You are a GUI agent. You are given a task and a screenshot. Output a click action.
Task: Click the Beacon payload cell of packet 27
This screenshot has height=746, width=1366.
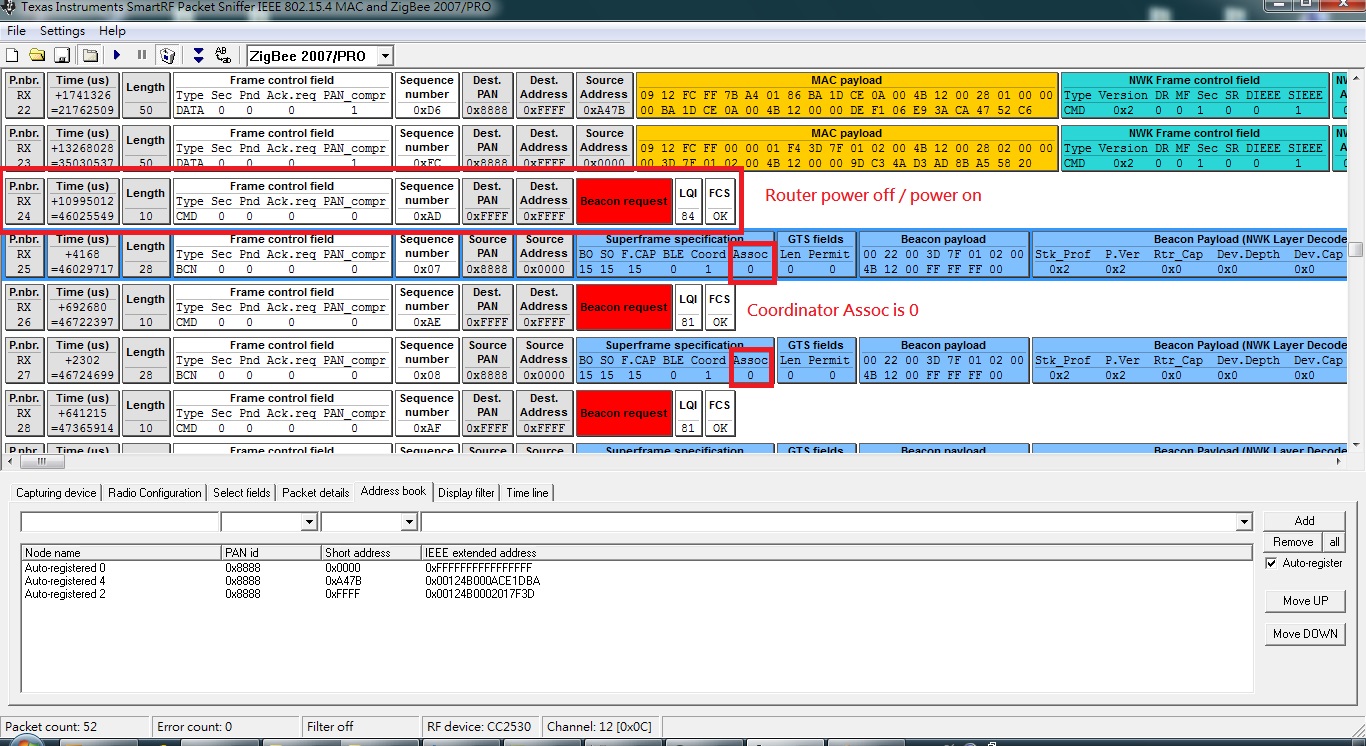point(943,361)
